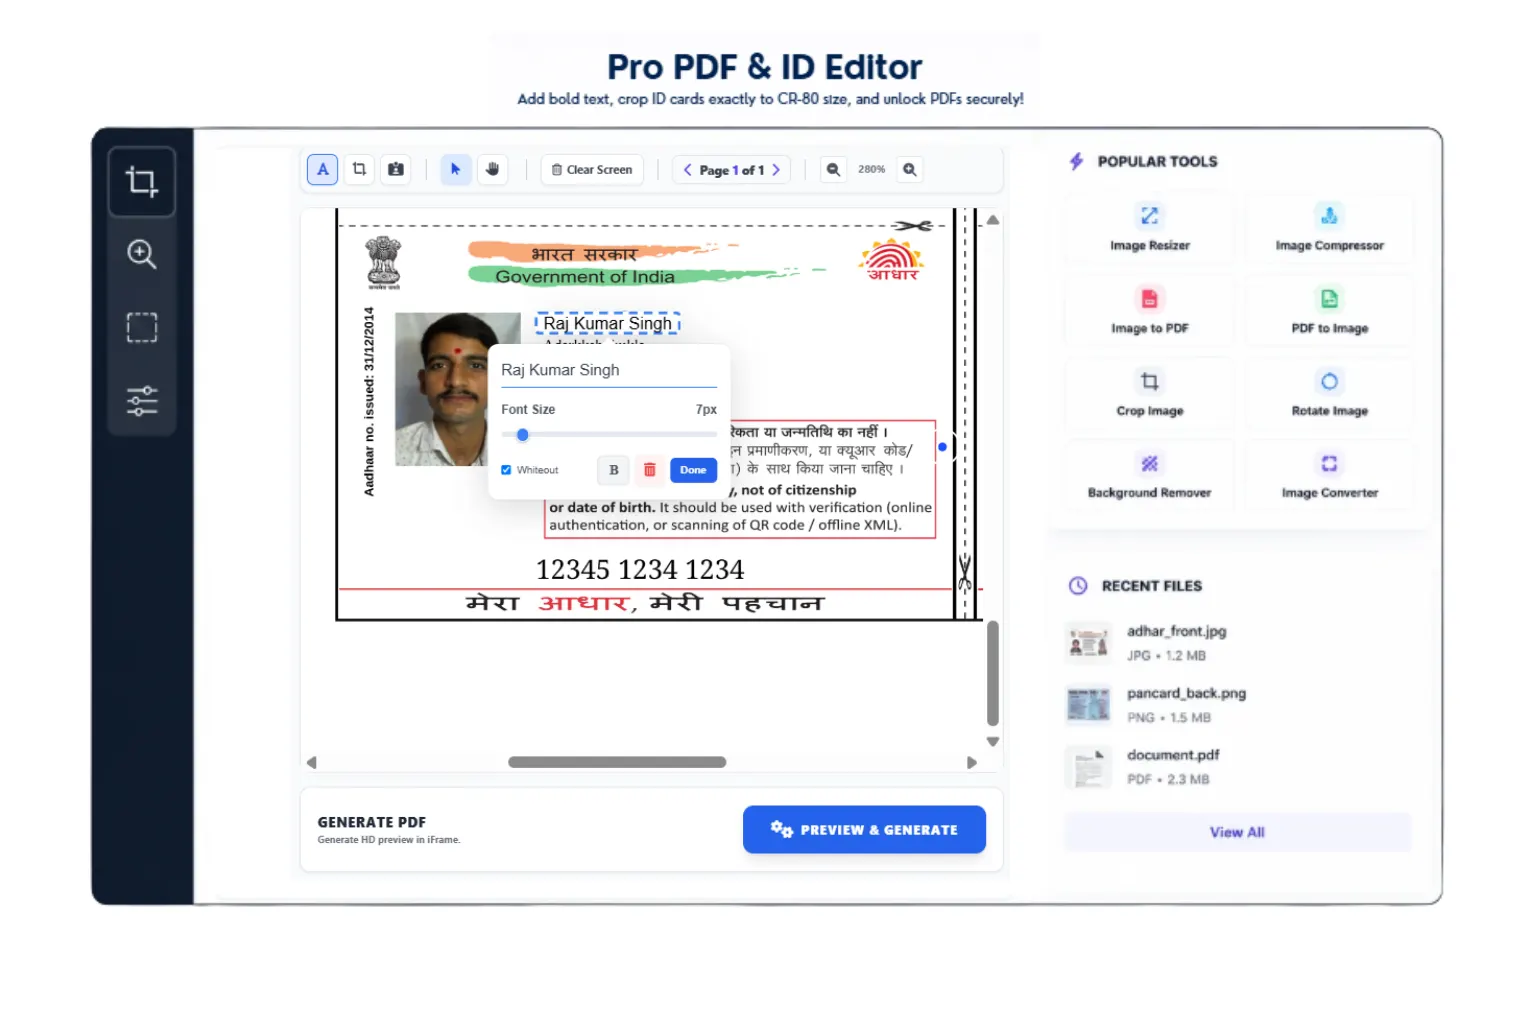The height and width of the screenshot is (1028, 1530).
Task: Open the Rotate Image tool
Action: (1329, 394)
